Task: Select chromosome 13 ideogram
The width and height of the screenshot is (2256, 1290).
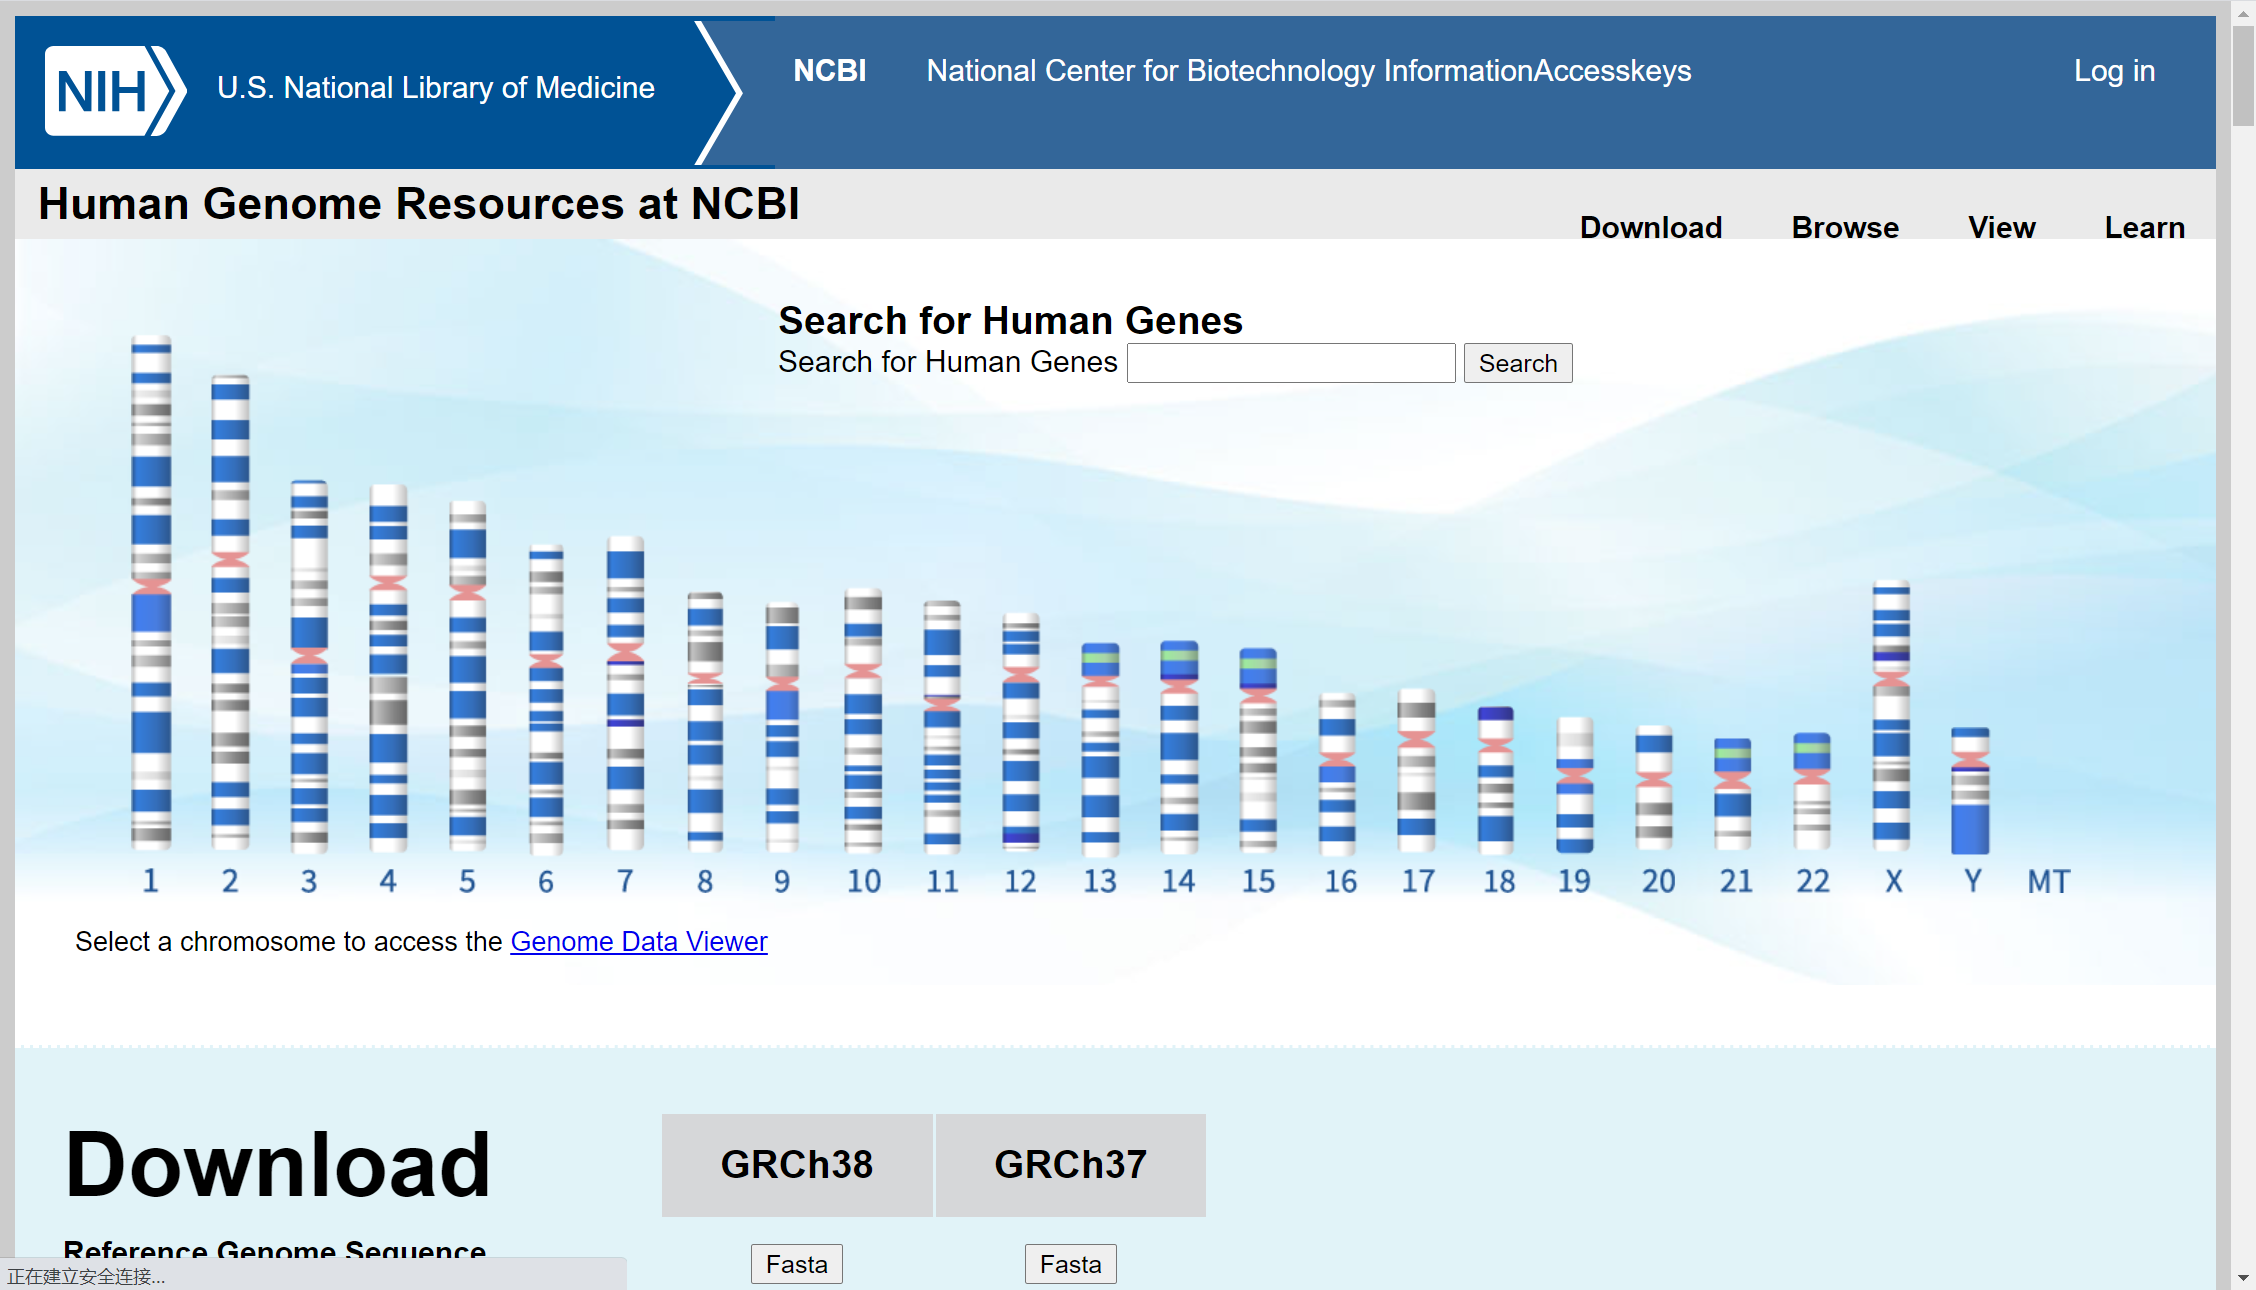Action: tap(1100, 748)
